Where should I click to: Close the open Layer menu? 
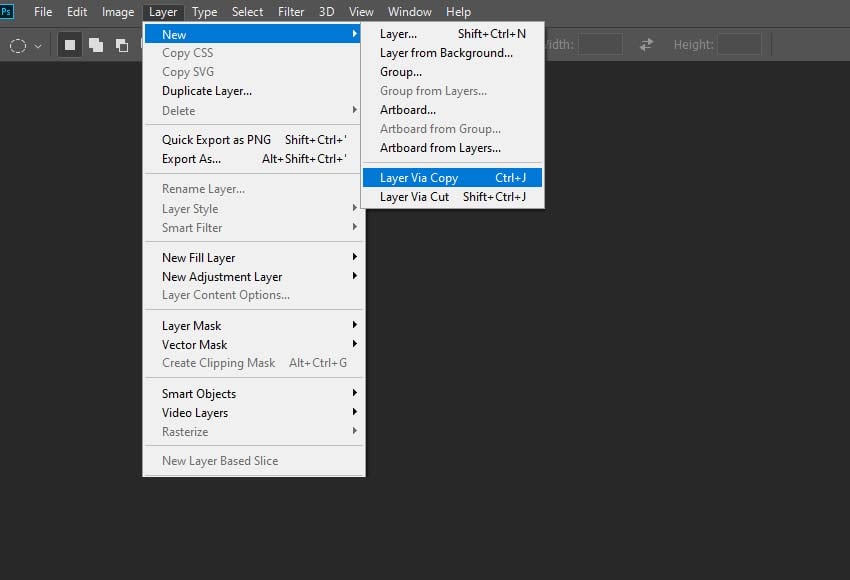point(163,11)
